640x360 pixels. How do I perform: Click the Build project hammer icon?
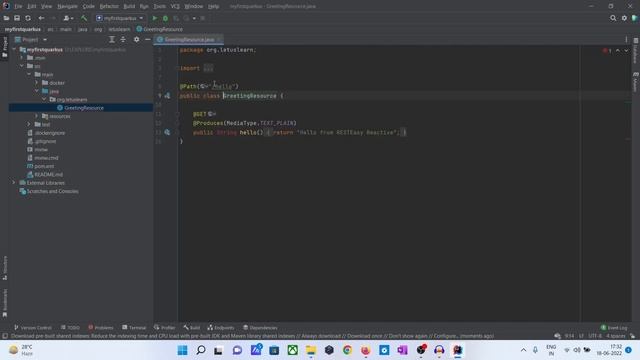click(84, 18)
